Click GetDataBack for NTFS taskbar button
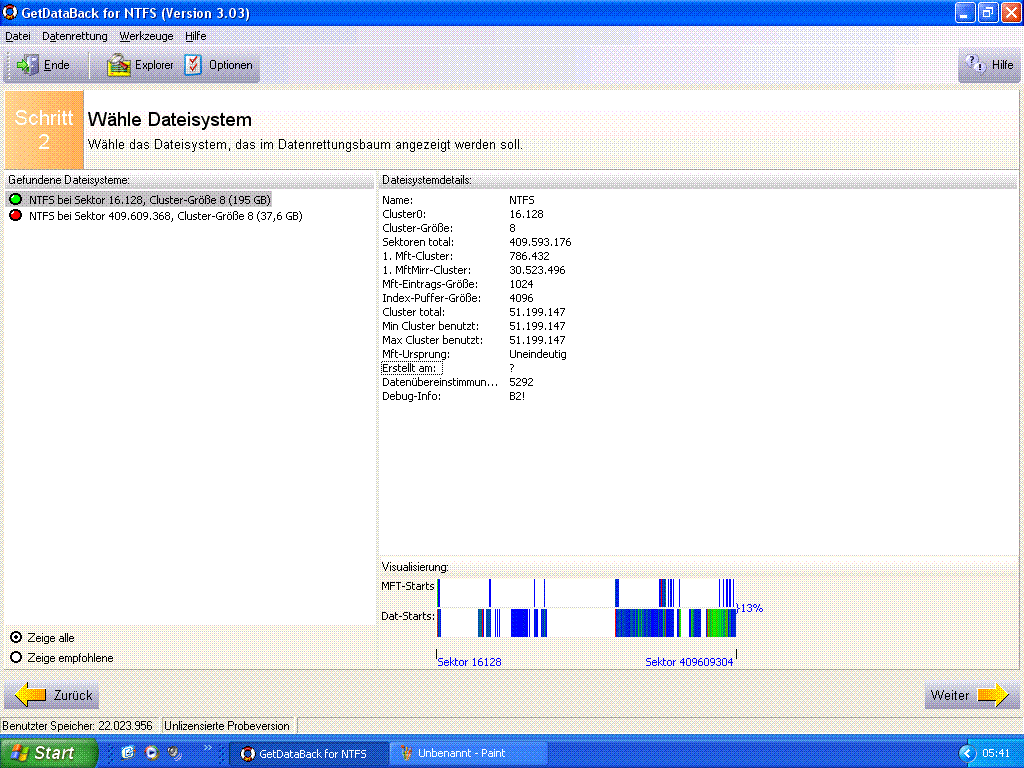 (311, 753)
